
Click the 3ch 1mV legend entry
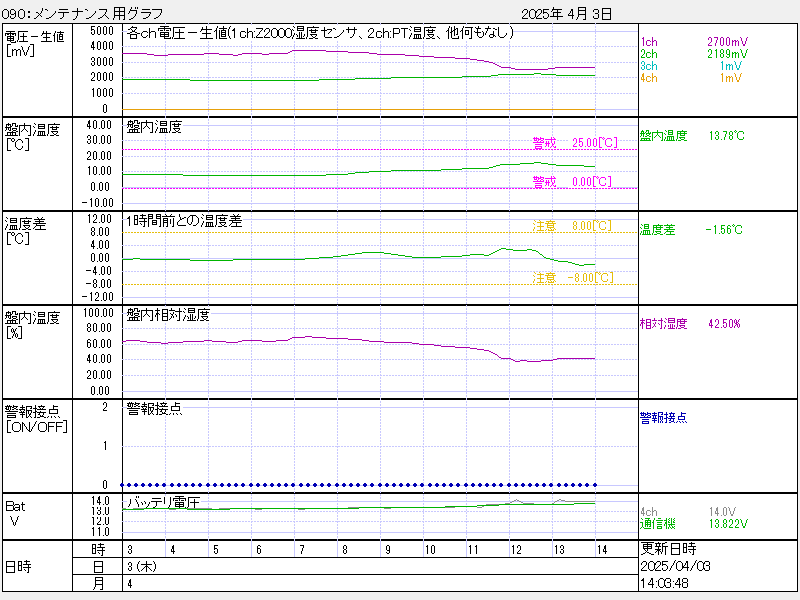point(692,66)
